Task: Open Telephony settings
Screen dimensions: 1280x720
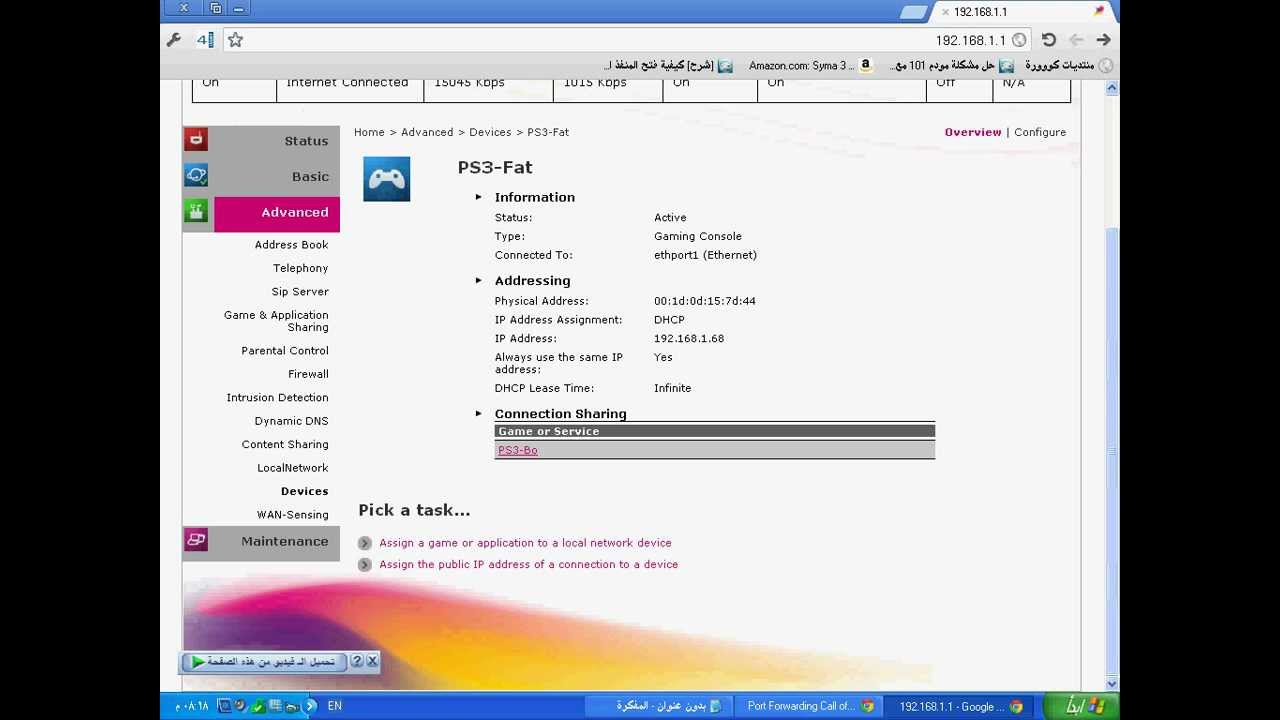Action: [300, 268]
